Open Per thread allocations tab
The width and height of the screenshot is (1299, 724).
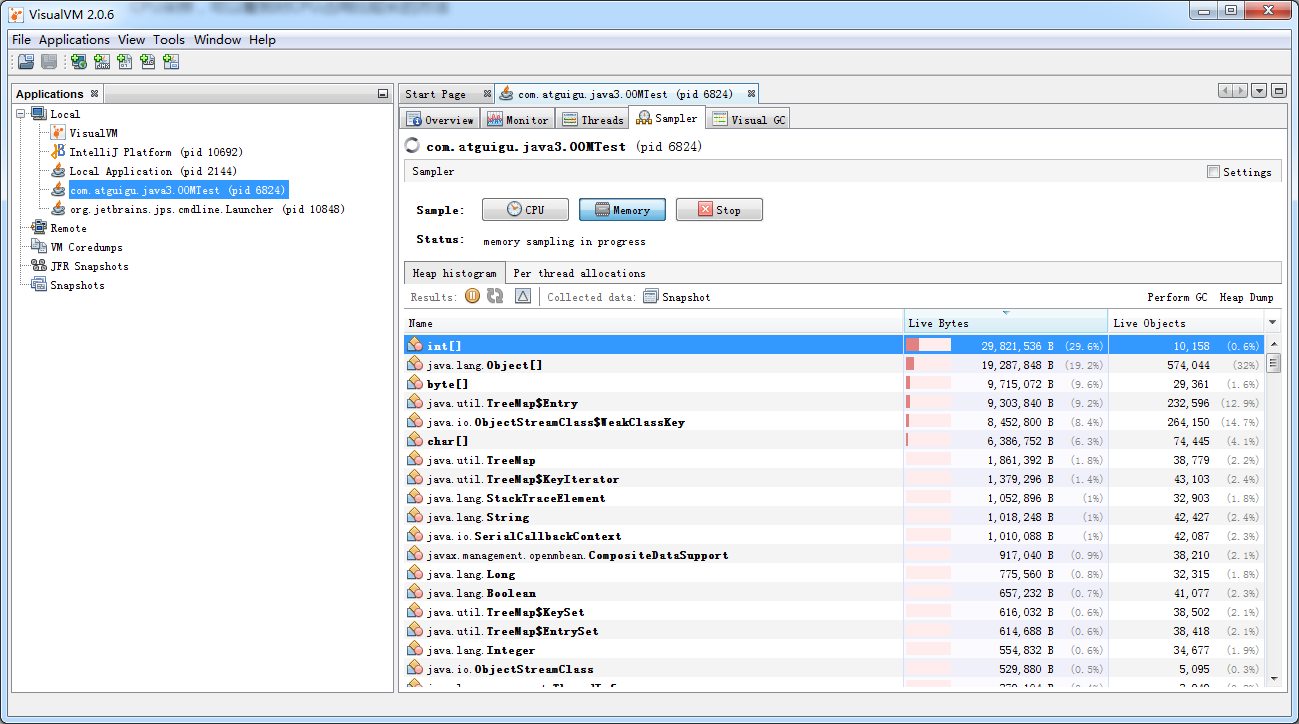pos(579,273)
